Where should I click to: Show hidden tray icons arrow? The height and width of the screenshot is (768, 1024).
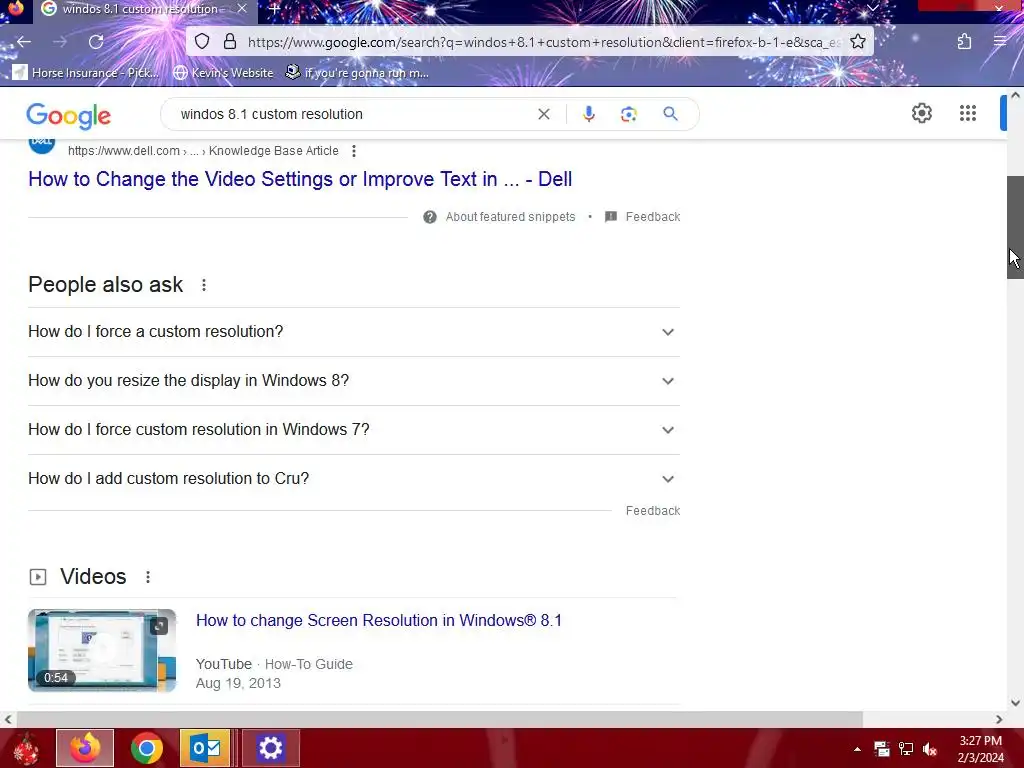point(857,749)
